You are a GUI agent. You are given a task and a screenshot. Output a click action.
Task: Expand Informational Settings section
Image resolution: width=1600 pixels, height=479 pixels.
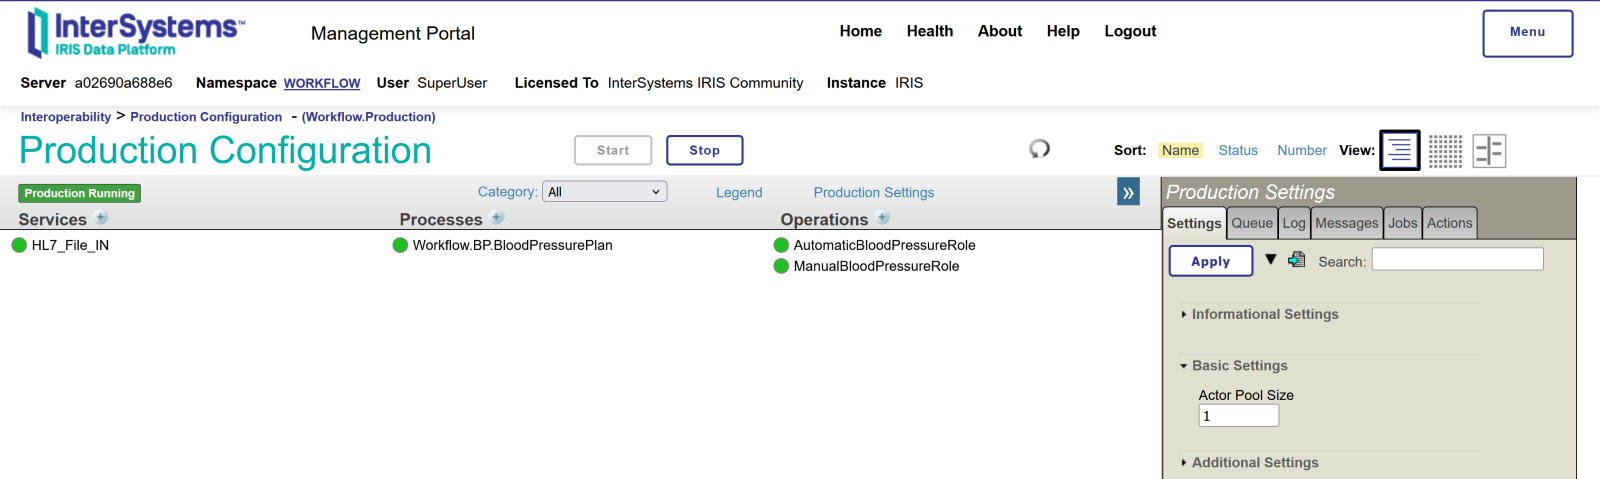tap(1264, 314)
